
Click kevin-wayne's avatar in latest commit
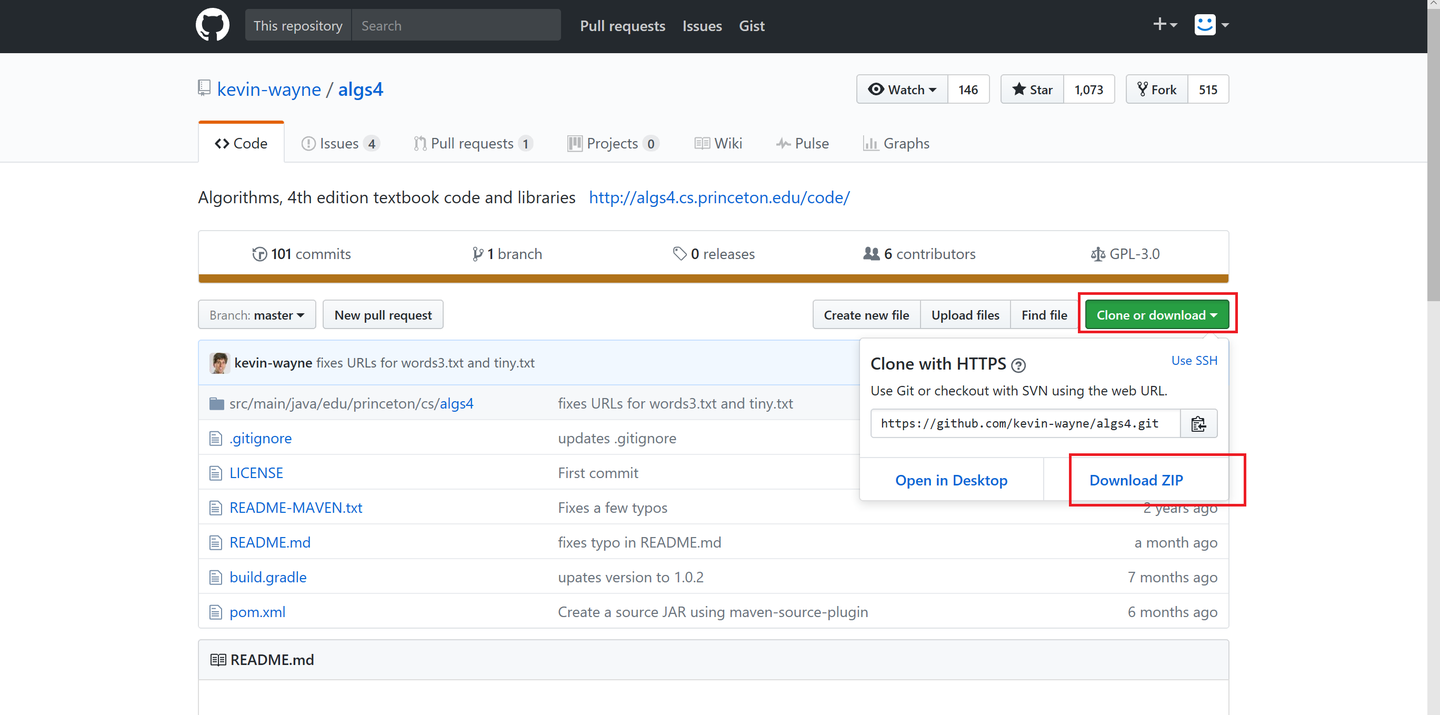[x=219, y=363]
